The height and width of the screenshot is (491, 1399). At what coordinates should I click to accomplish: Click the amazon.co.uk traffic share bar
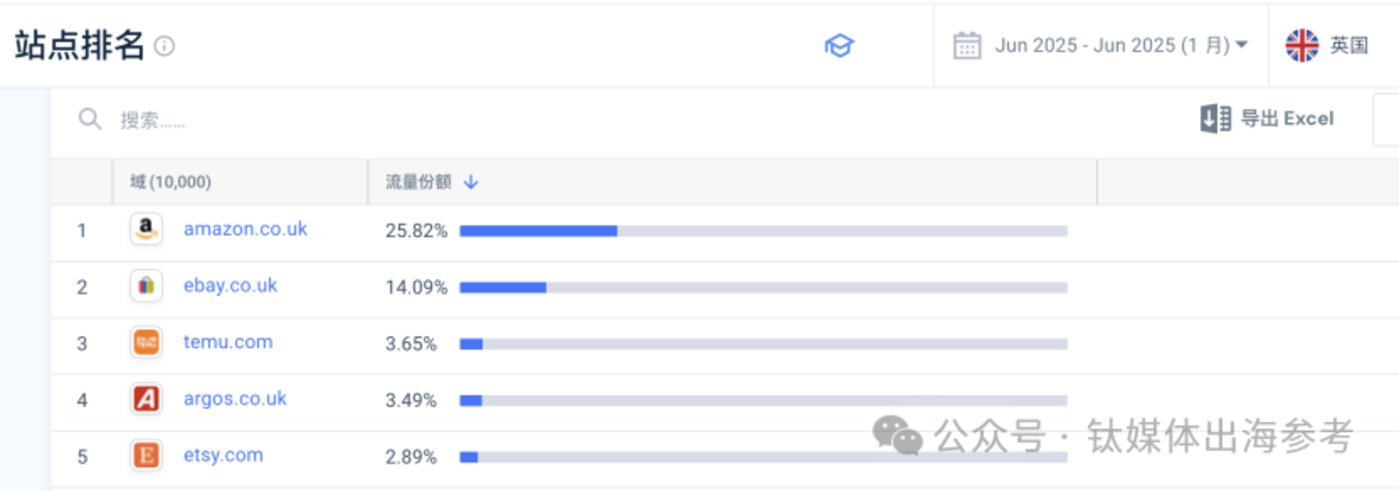(763, 231)
